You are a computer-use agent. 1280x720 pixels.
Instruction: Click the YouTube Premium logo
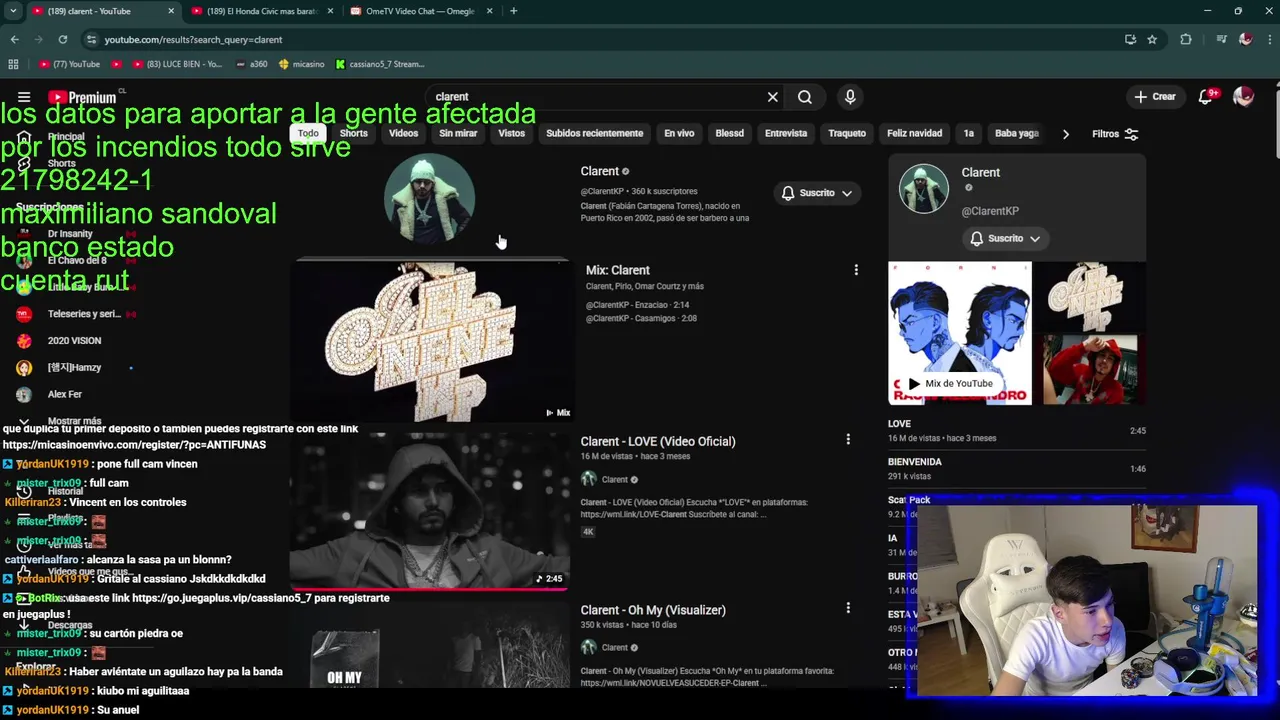coord(82,97)
